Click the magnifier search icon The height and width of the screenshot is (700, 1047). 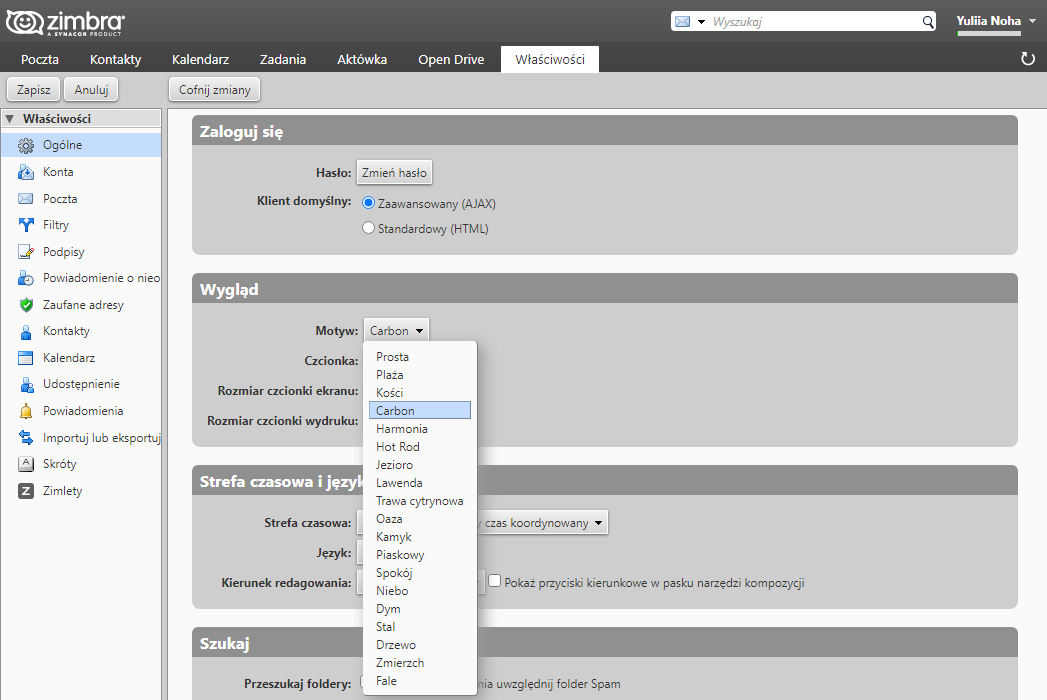927,21
